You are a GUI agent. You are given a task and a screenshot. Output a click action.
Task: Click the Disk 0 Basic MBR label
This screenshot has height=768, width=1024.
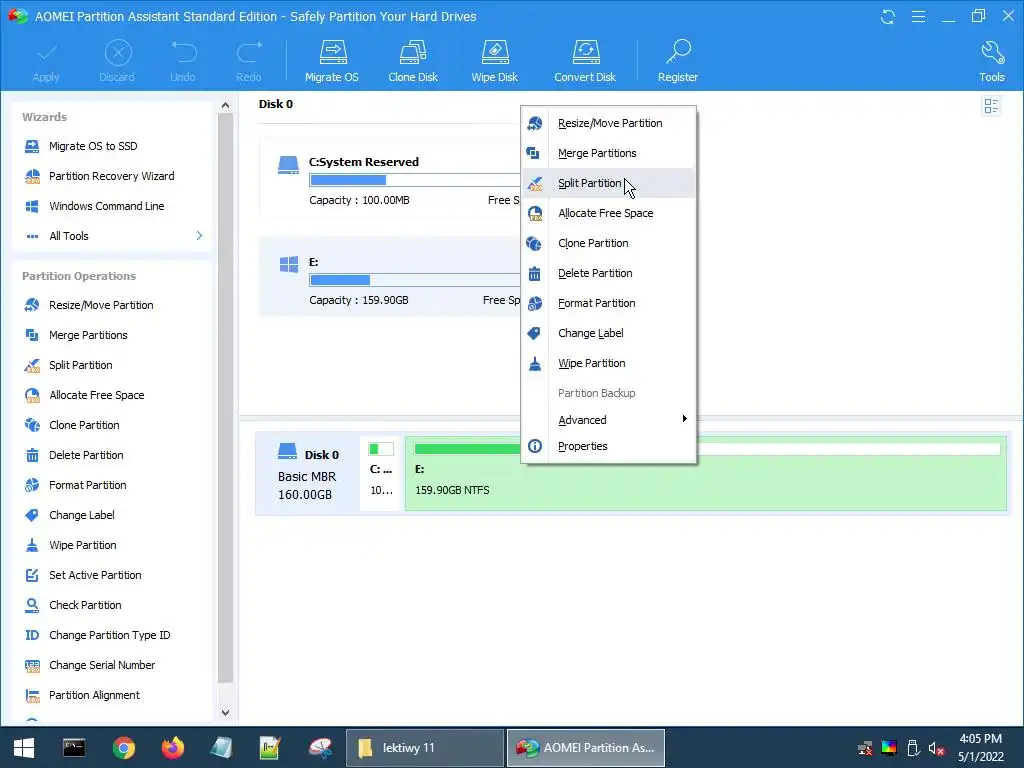(x=308, y=474)
